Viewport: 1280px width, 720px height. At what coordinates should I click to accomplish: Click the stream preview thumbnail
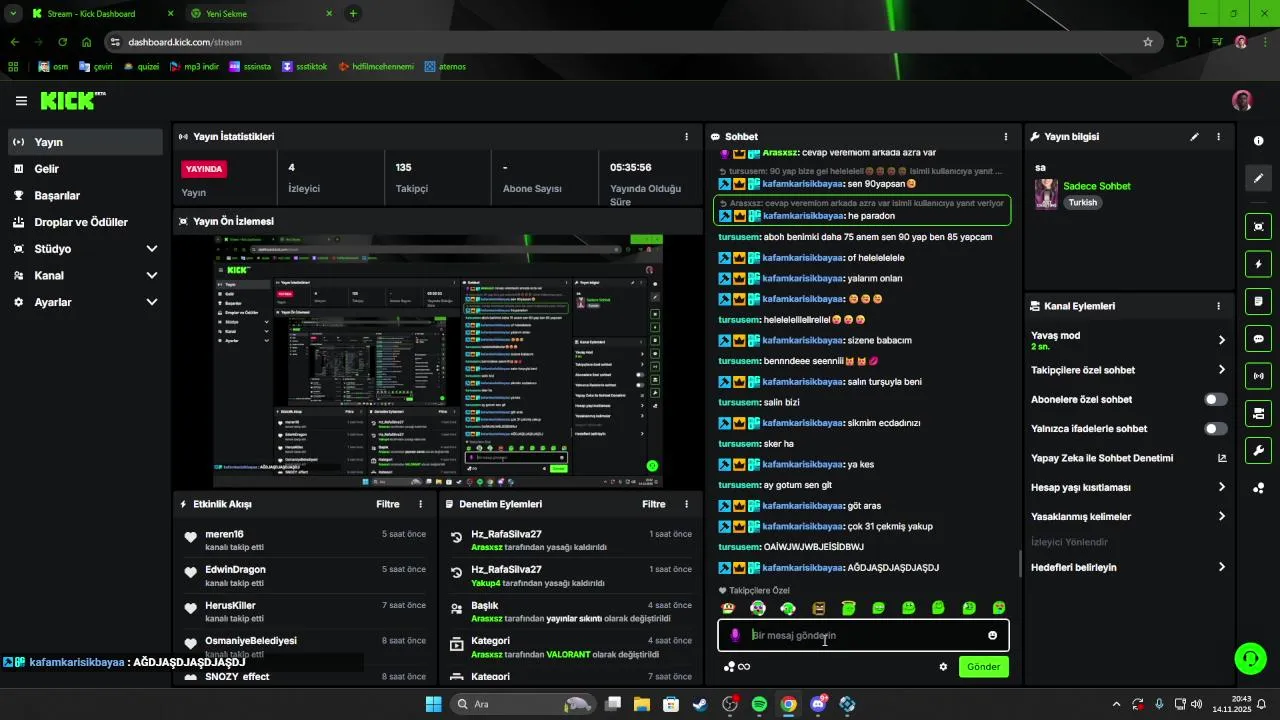(x=439, y=361)
